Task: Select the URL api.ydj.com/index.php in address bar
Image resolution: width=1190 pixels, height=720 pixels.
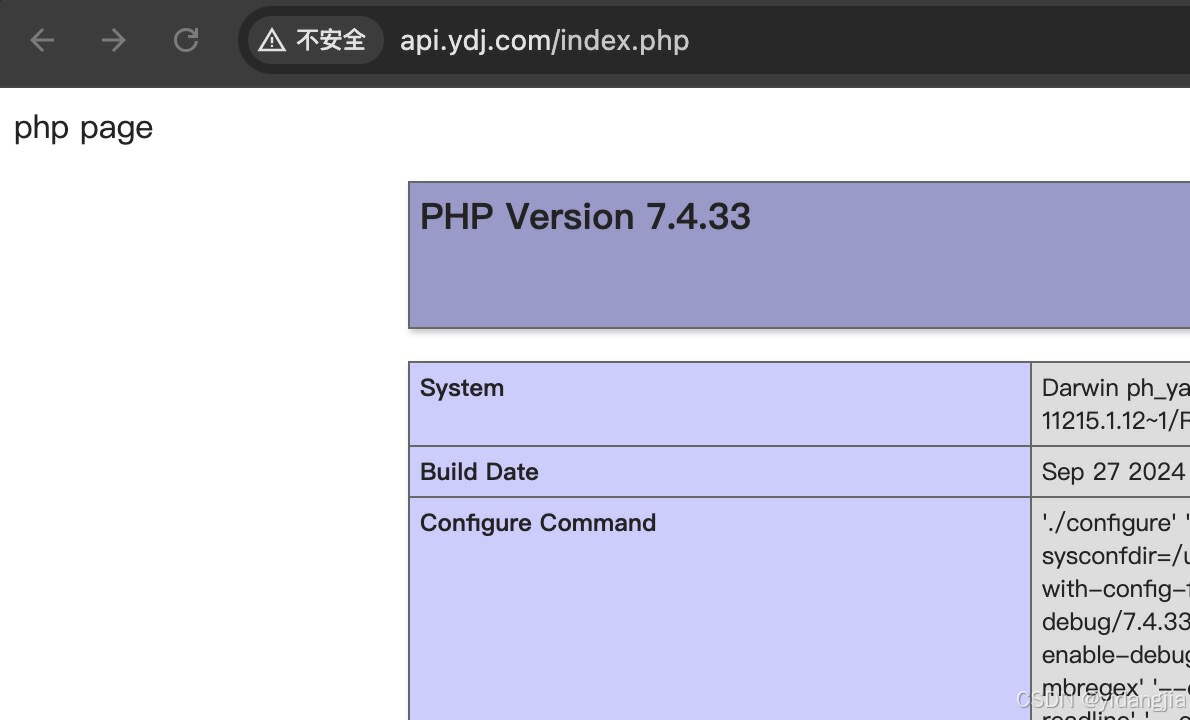Action: [x=544, y=40]
